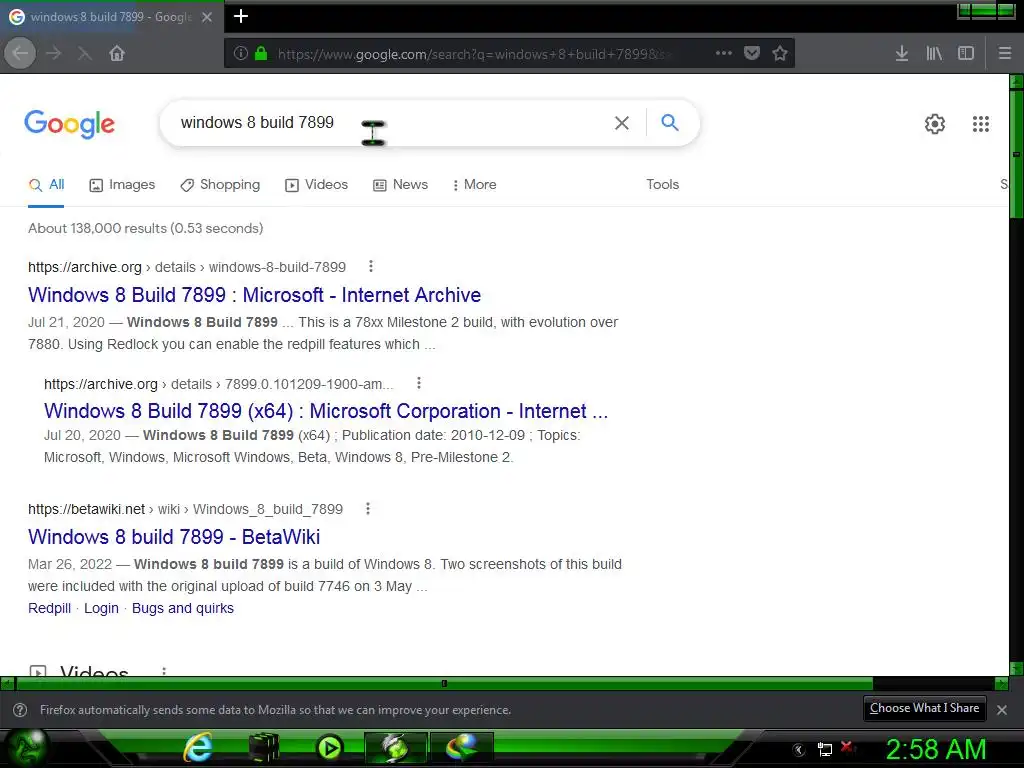Screen dimensions: 1024x768
Task: Focus the Firefox address bar URL
Action: (x=473, y=54)
